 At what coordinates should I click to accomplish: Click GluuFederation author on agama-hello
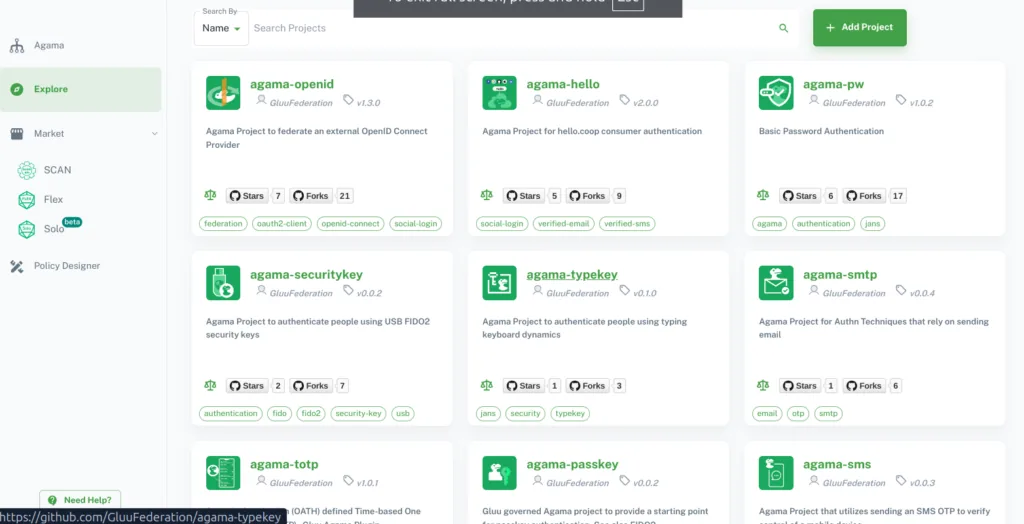point(577,103)
